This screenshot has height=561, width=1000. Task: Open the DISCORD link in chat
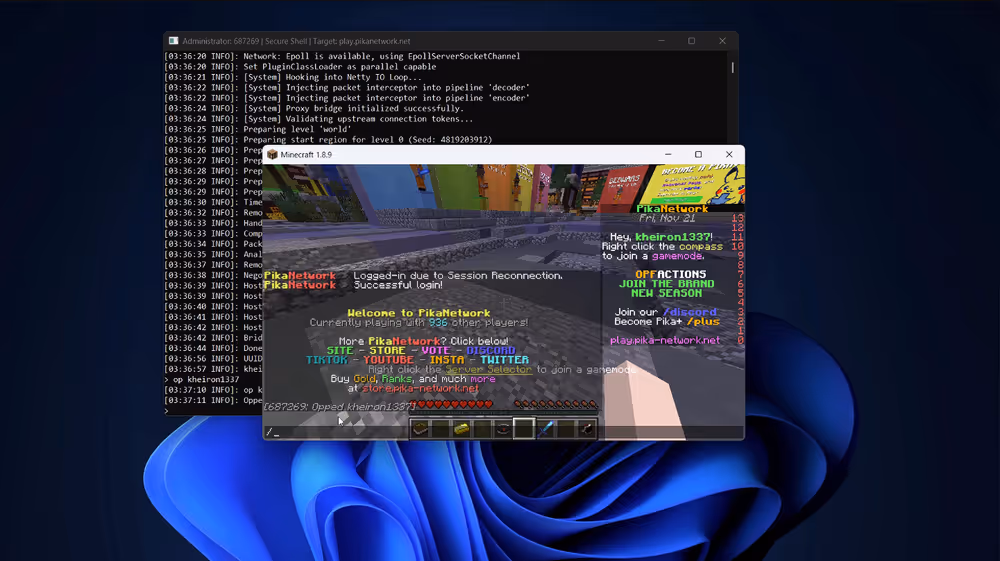(490, 351)
